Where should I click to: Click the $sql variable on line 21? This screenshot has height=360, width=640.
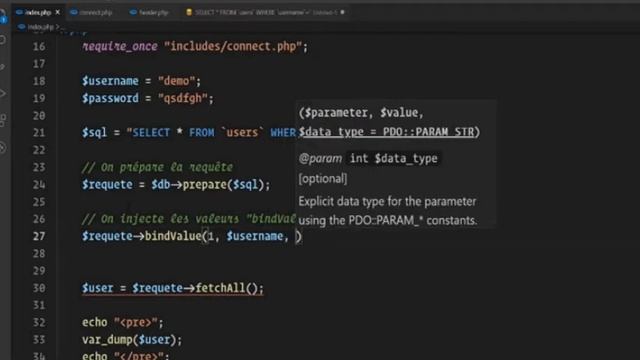point(95,133)
